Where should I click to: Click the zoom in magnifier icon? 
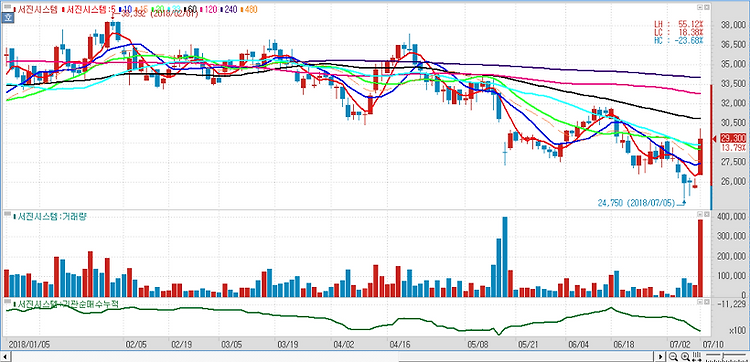pos(685,356)
